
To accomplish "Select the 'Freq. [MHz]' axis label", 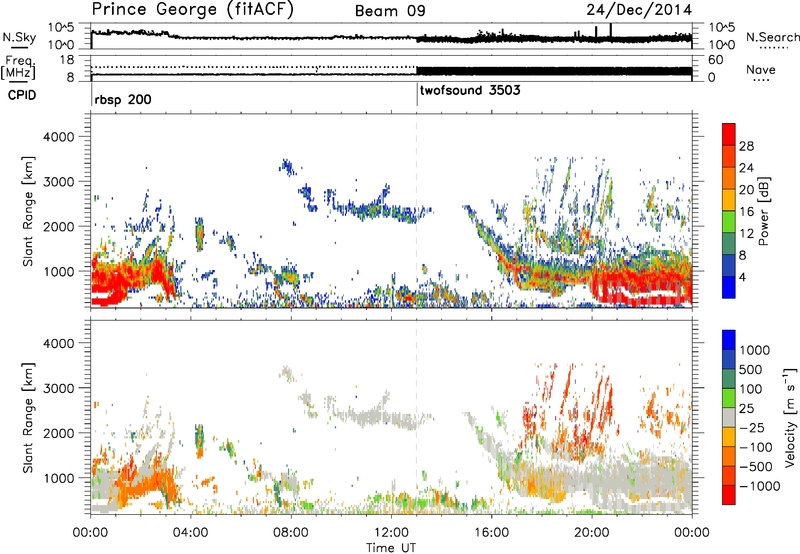I will click(x=18, y=68).
